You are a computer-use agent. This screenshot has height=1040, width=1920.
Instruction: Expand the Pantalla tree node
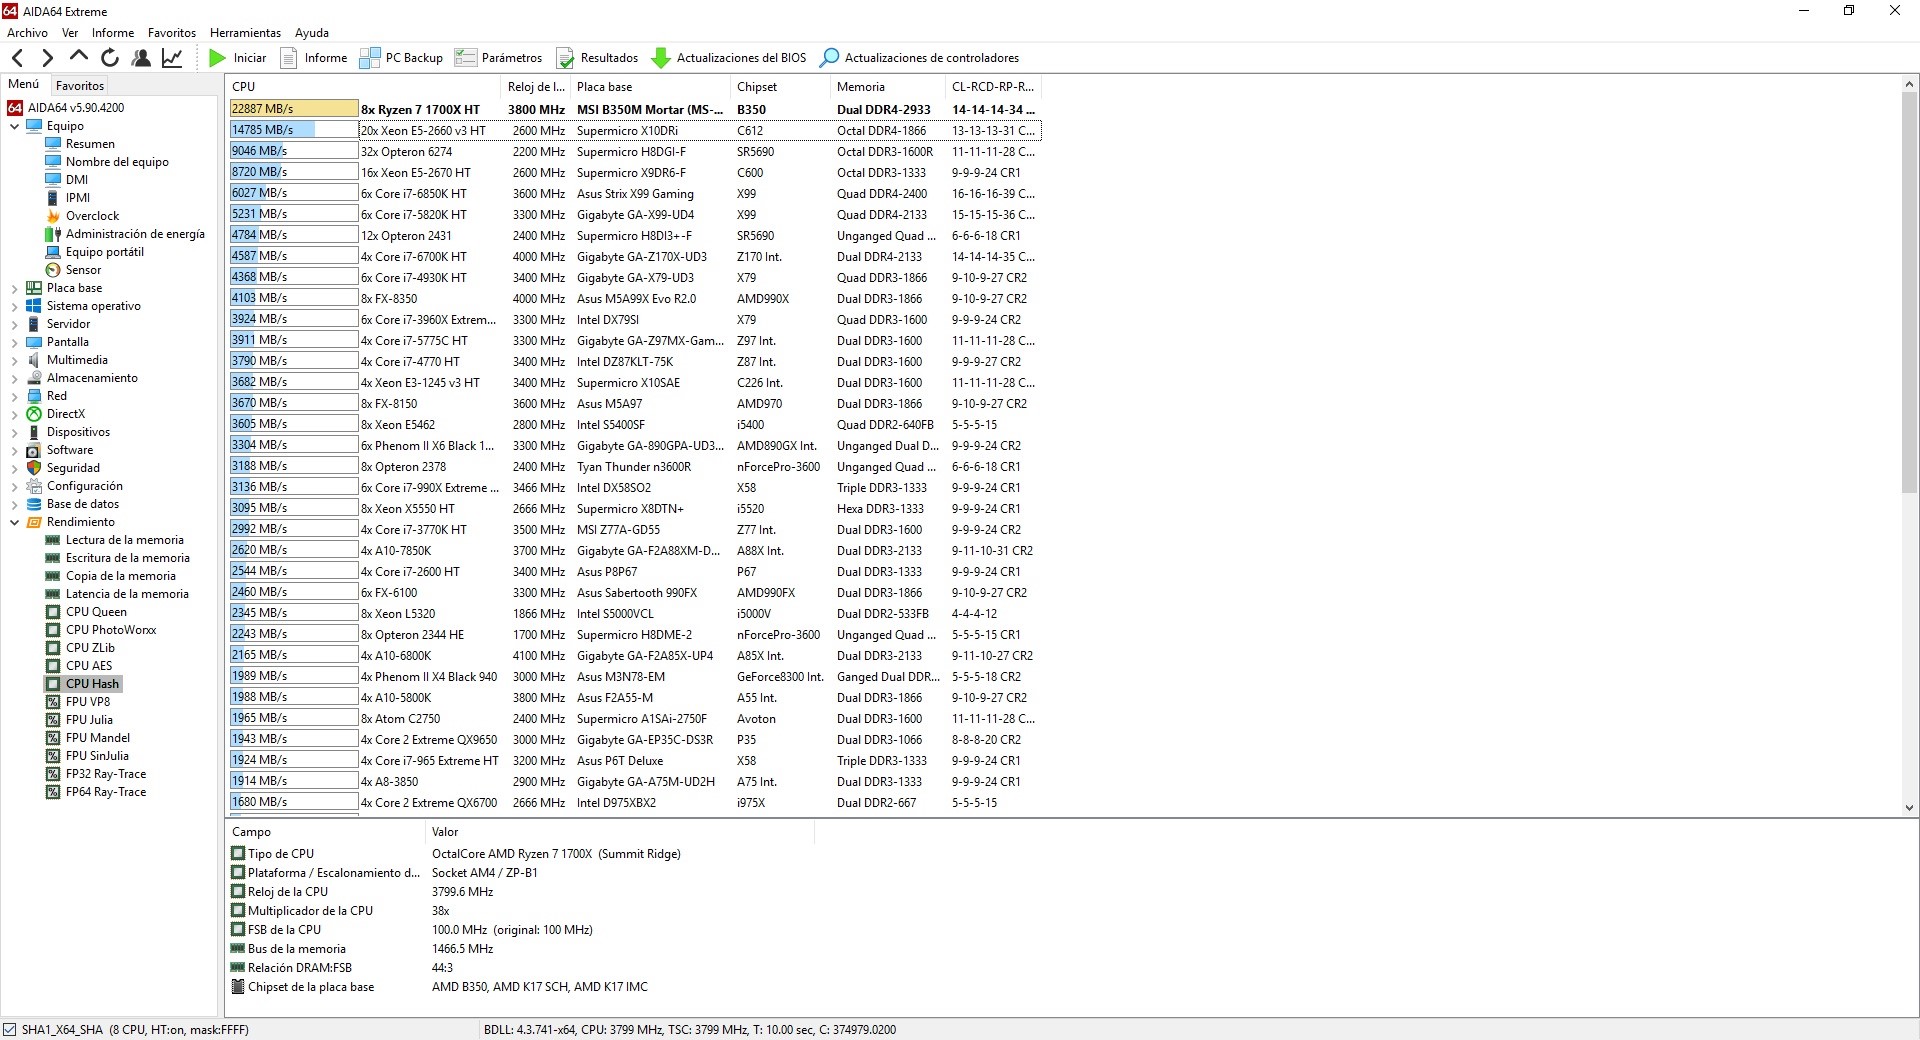click(x=15, y=342)
